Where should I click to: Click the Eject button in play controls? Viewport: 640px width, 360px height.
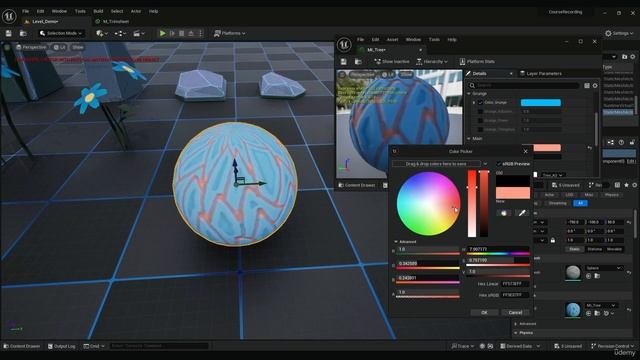coord(191,33)
